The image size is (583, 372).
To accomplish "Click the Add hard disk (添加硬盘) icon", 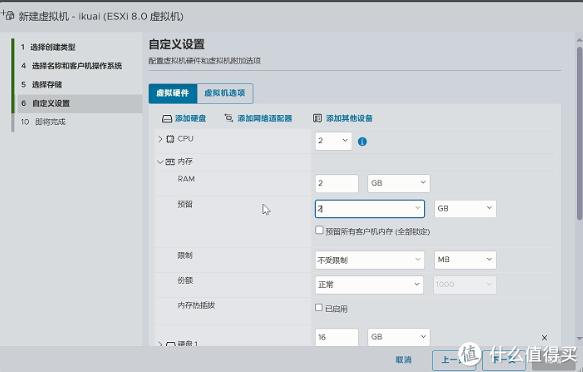I will click(167, 119).
